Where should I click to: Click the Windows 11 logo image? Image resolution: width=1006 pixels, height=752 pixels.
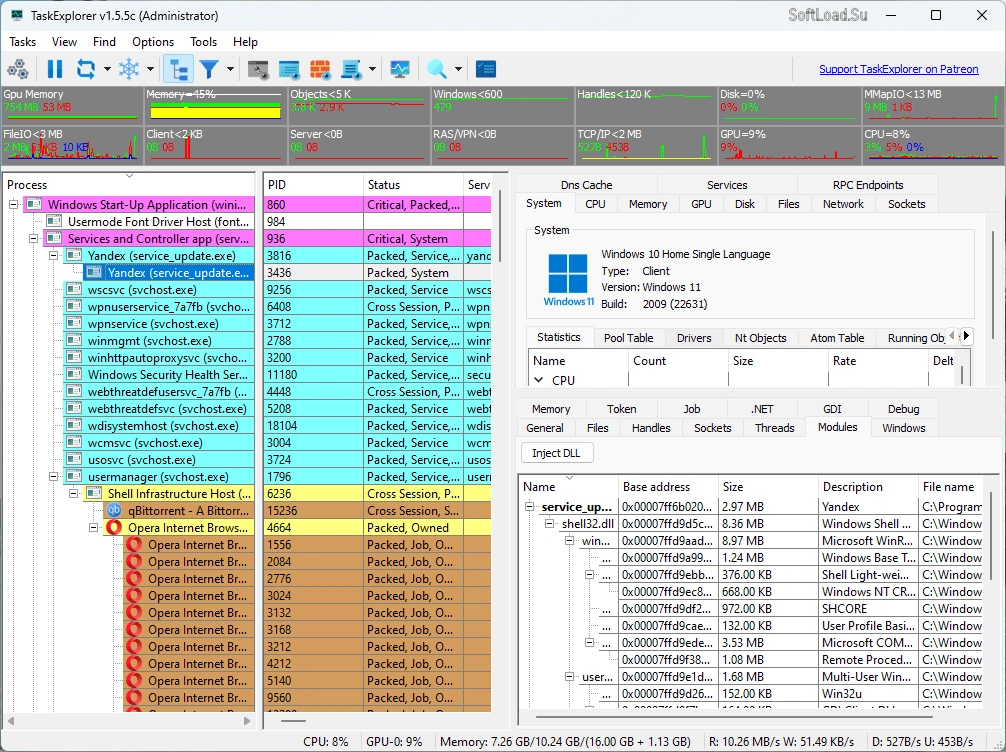pos(568,280)
